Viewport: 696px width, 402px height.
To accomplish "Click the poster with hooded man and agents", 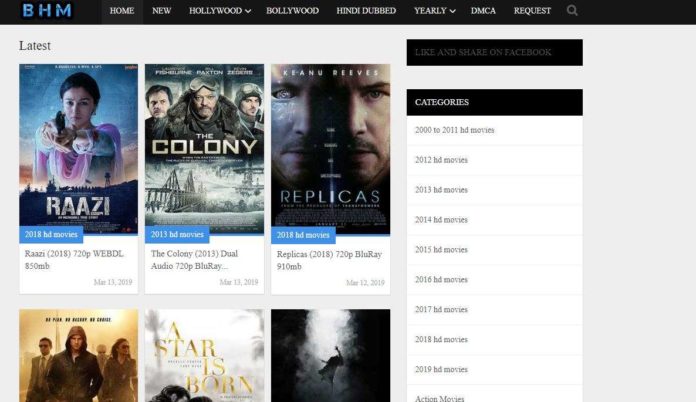I will 79,355.
